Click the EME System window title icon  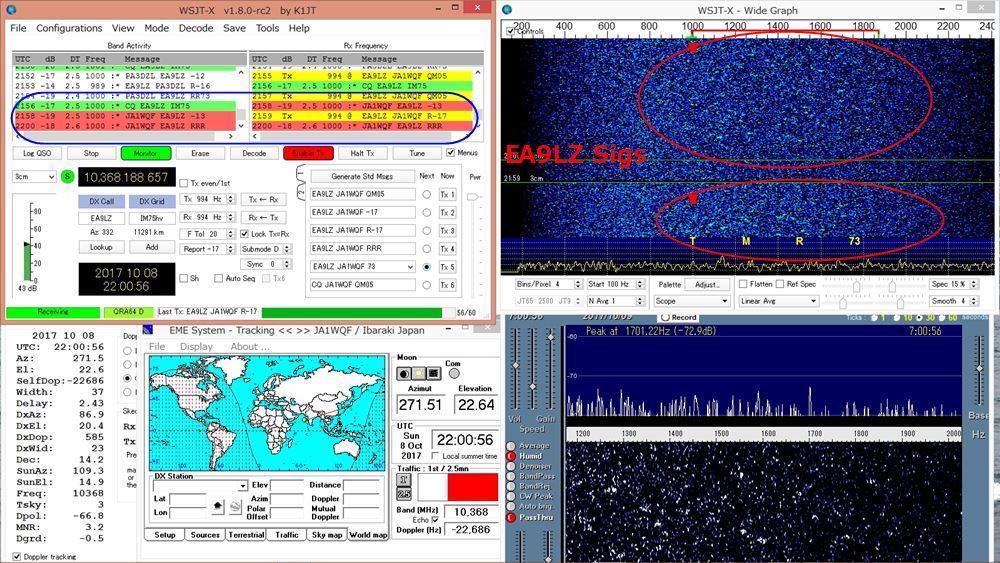pyautogui.click(x=148, y=330)
